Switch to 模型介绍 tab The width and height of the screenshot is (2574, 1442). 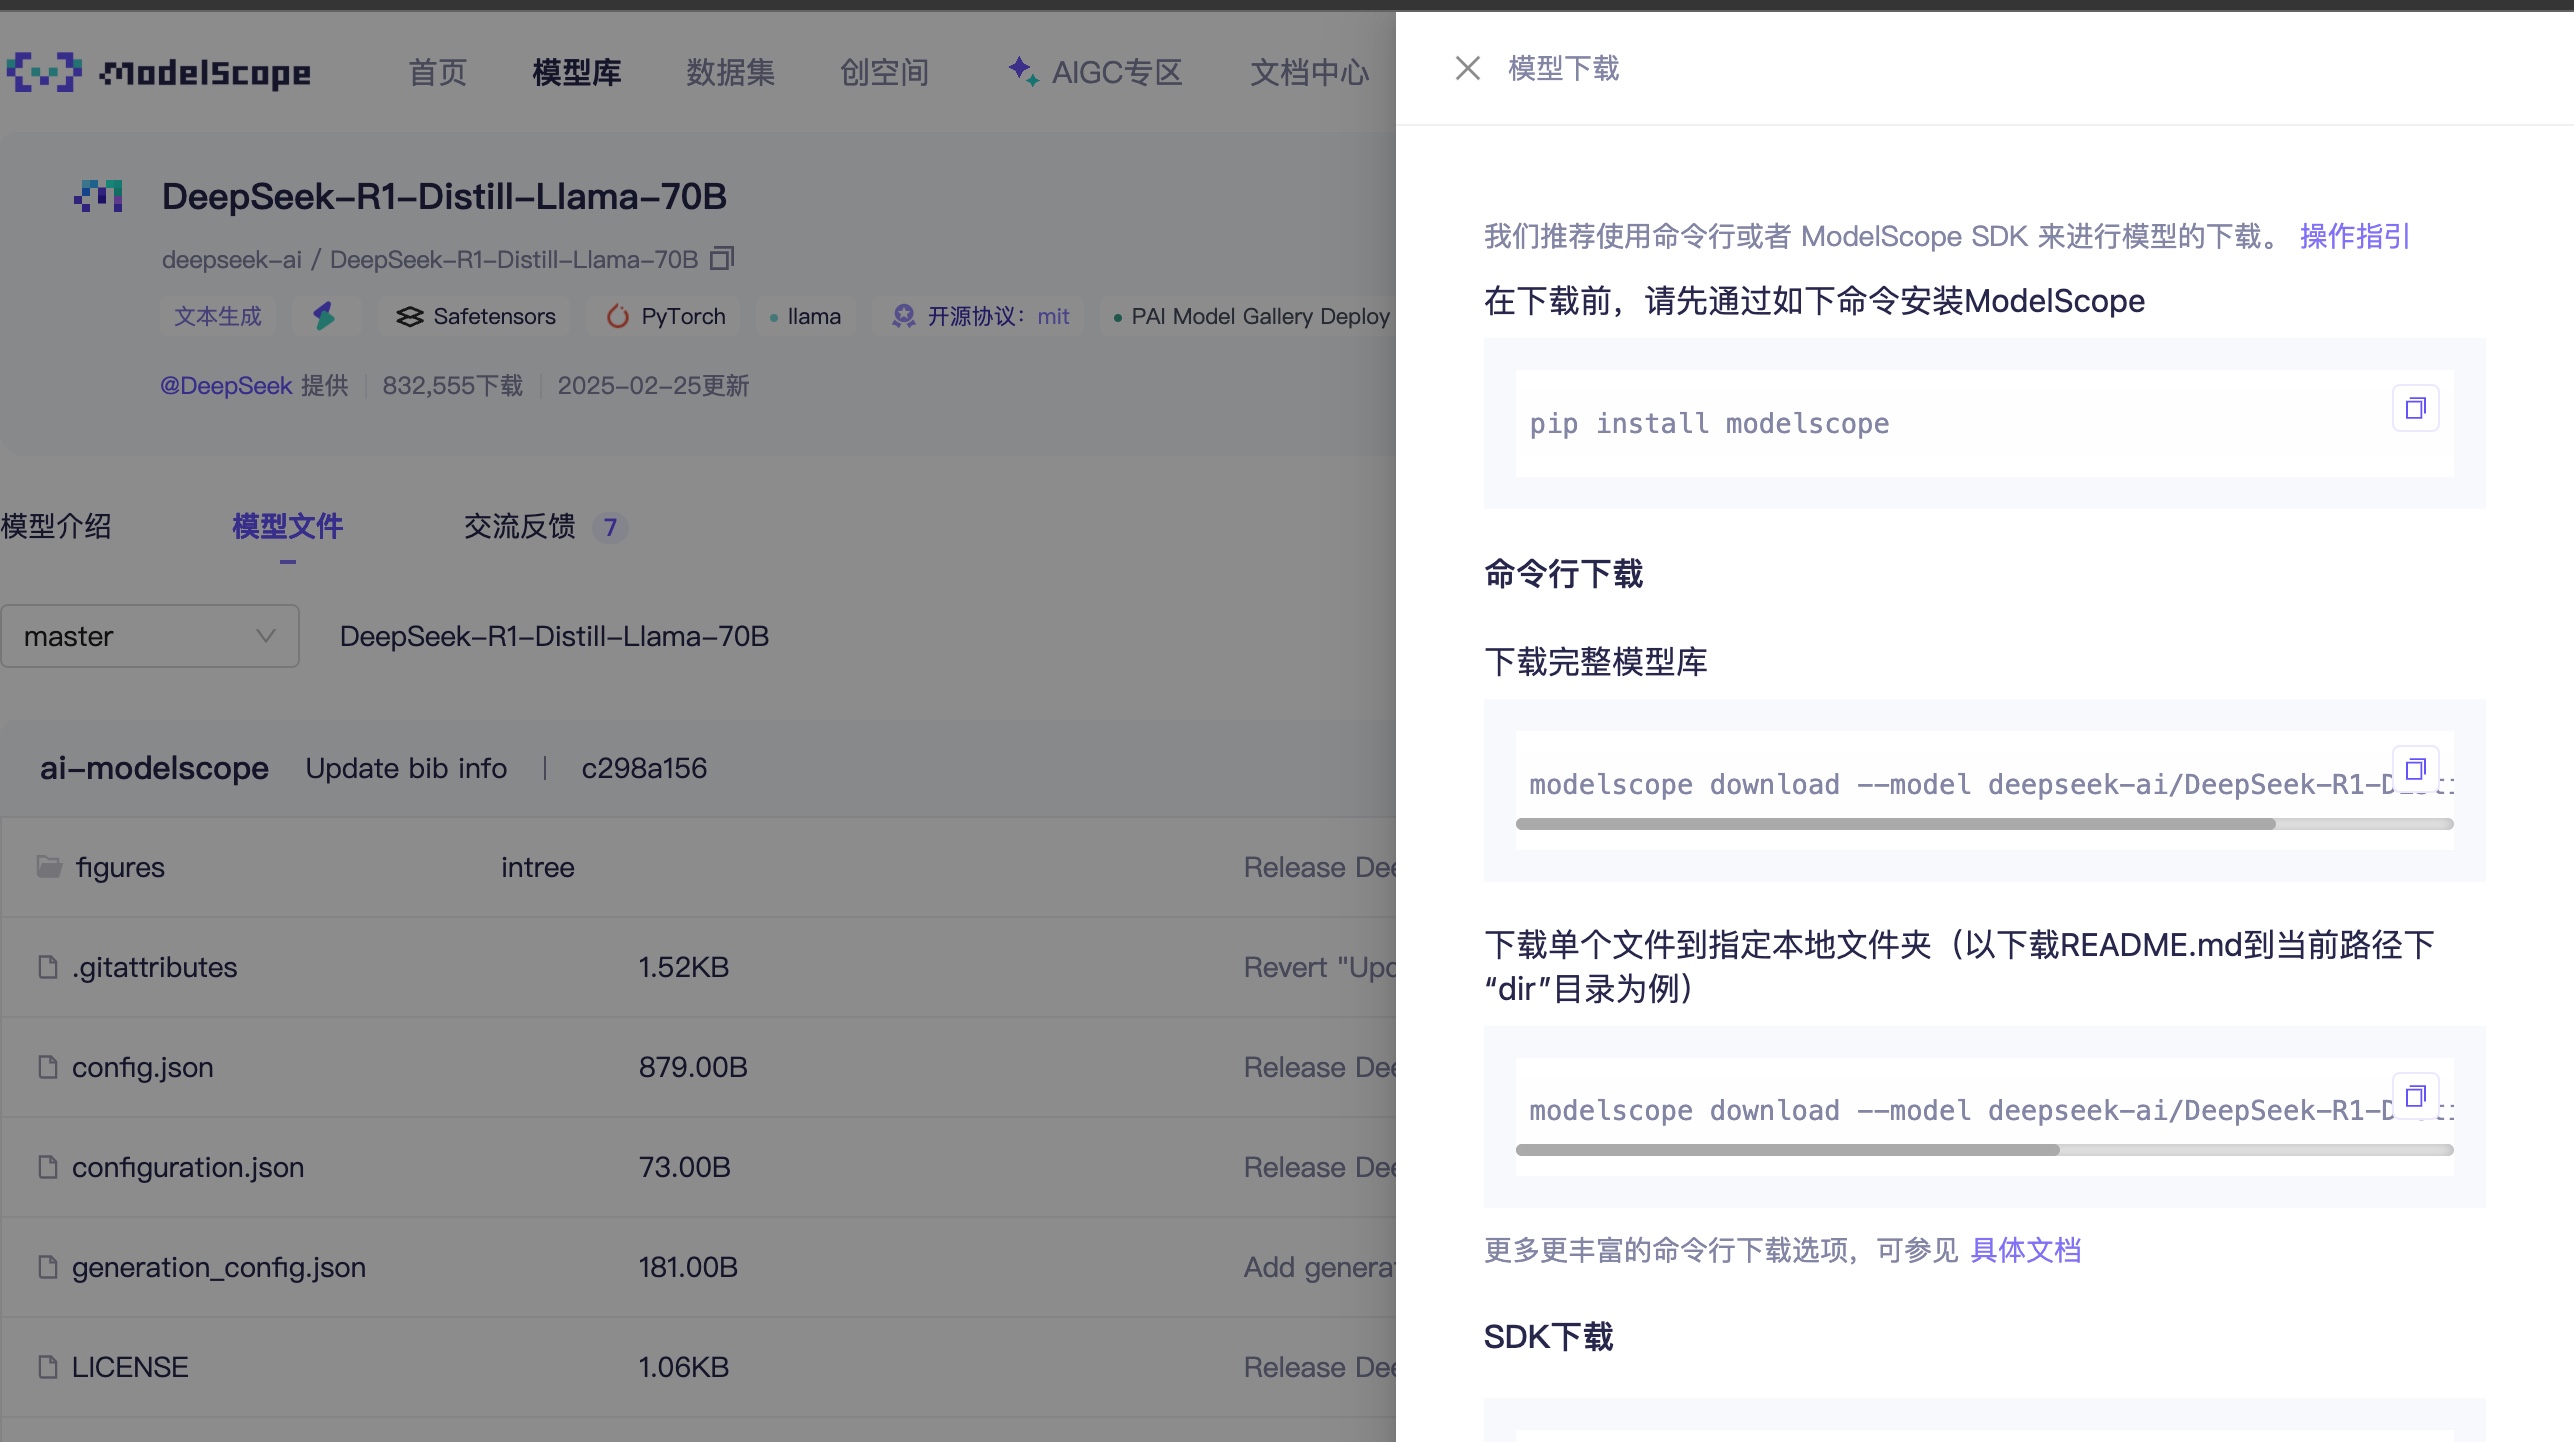[56, 526]
